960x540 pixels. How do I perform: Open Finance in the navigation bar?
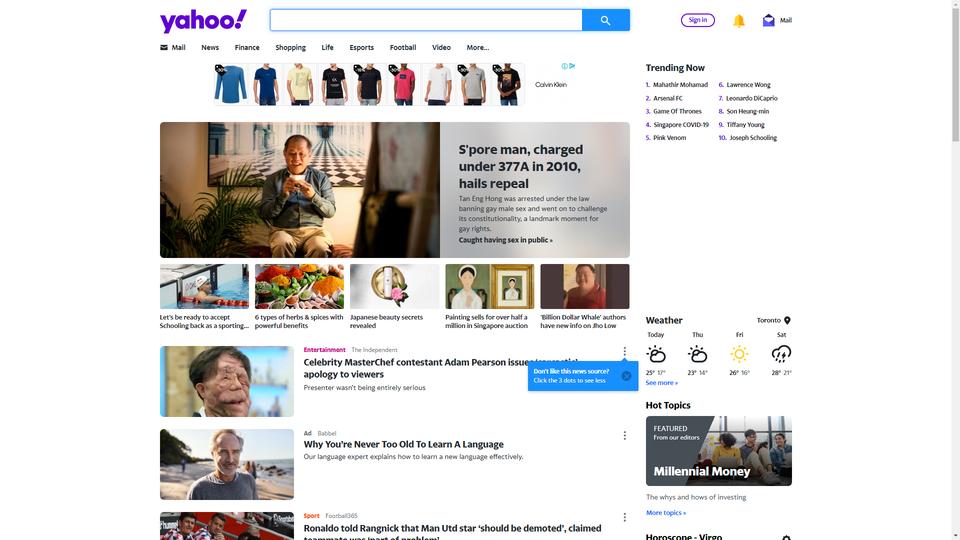point(247,47)
